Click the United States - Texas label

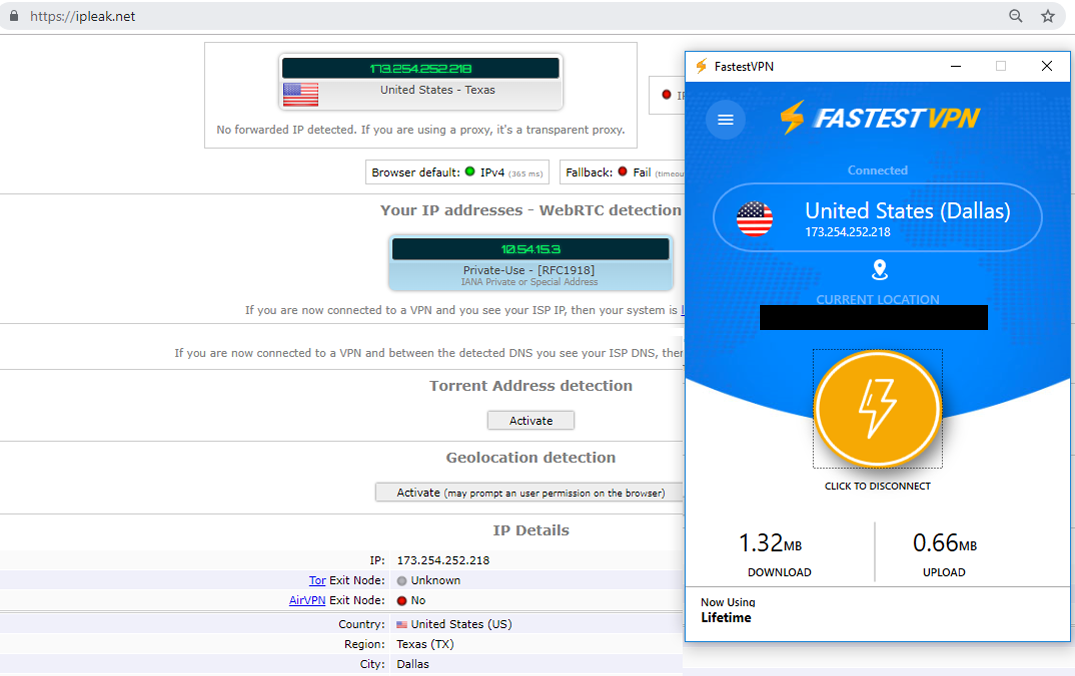click(x=437, y=90)
